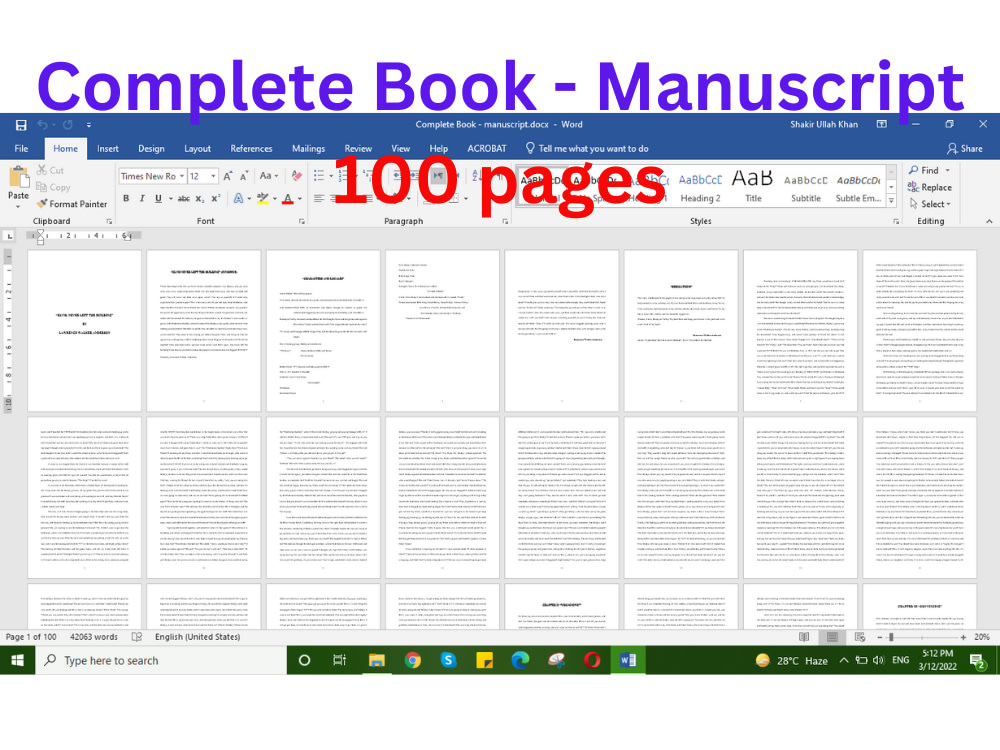This screenshot has width=1000, height=750.
Task: Activate the Format Painter
Action: (72, 204)
